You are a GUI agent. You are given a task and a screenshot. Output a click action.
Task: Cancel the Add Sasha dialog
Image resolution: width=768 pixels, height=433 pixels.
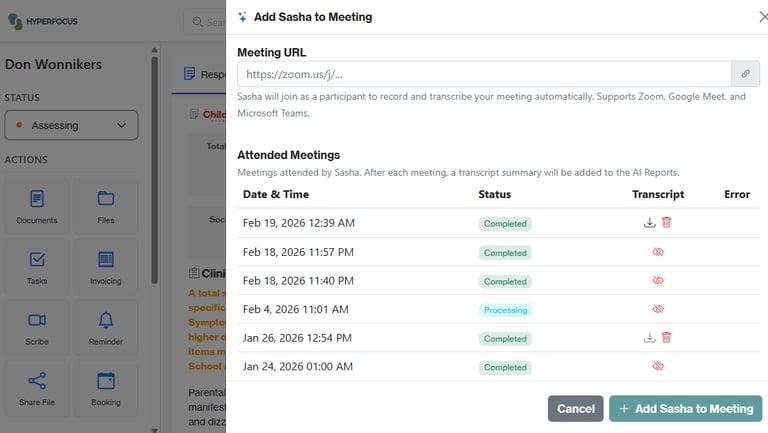click(x=575, y=408)
